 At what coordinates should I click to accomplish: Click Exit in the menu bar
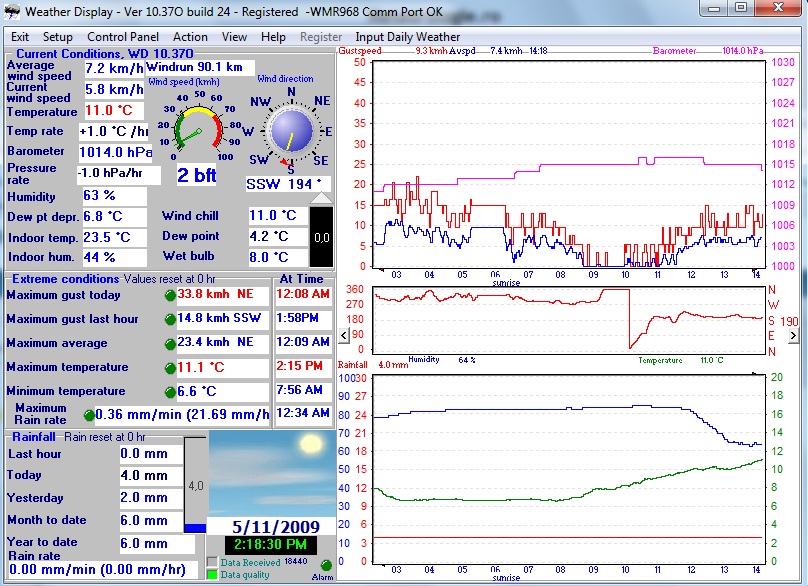20,37
